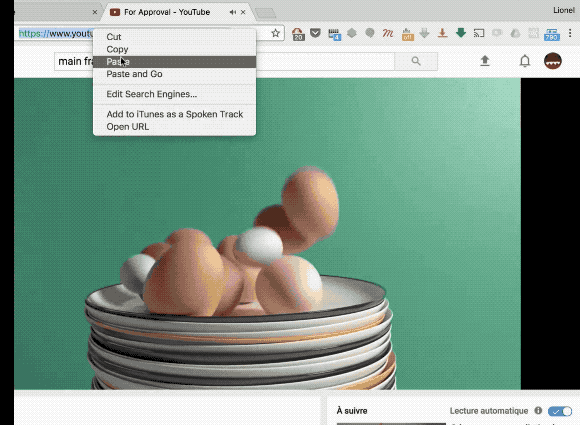
Task: Click the YouTube search magnifier button
Action: coord(416,61)
